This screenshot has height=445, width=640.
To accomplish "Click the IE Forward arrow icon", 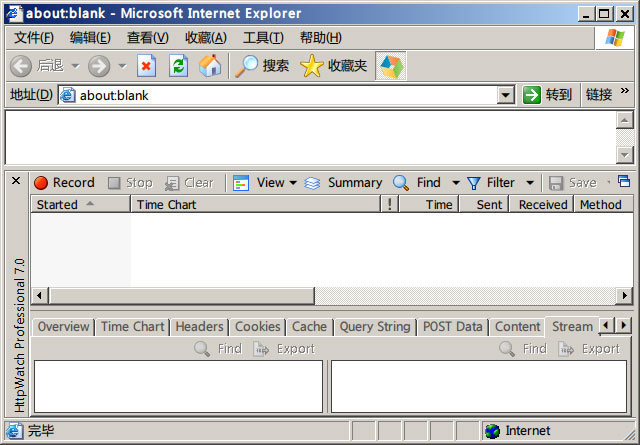I will 99,66.
